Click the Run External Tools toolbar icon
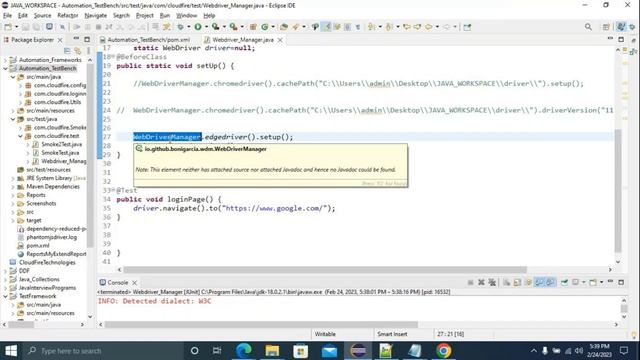 point(233,27)
